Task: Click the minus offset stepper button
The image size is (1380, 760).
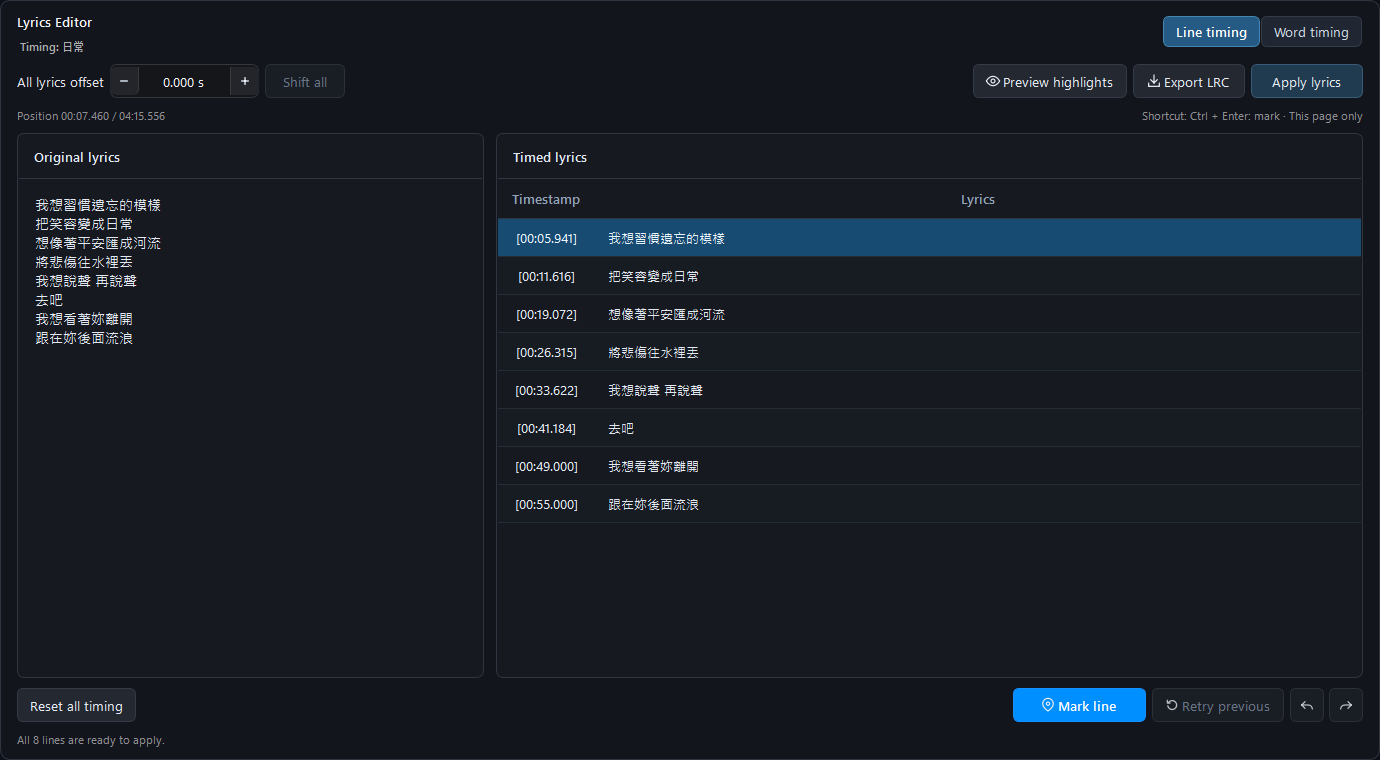Action: pos(124,82)
